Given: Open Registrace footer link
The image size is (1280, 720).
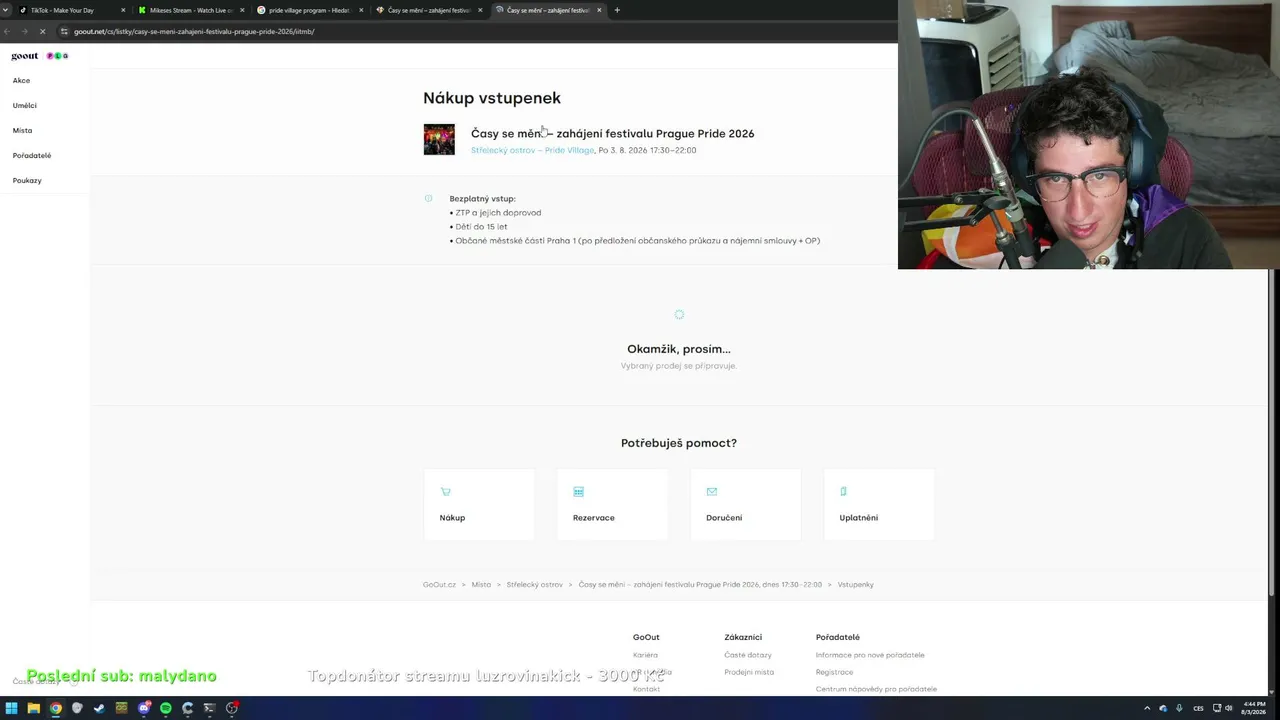Looking at the screenshot, I should click(x=834, y=672).
